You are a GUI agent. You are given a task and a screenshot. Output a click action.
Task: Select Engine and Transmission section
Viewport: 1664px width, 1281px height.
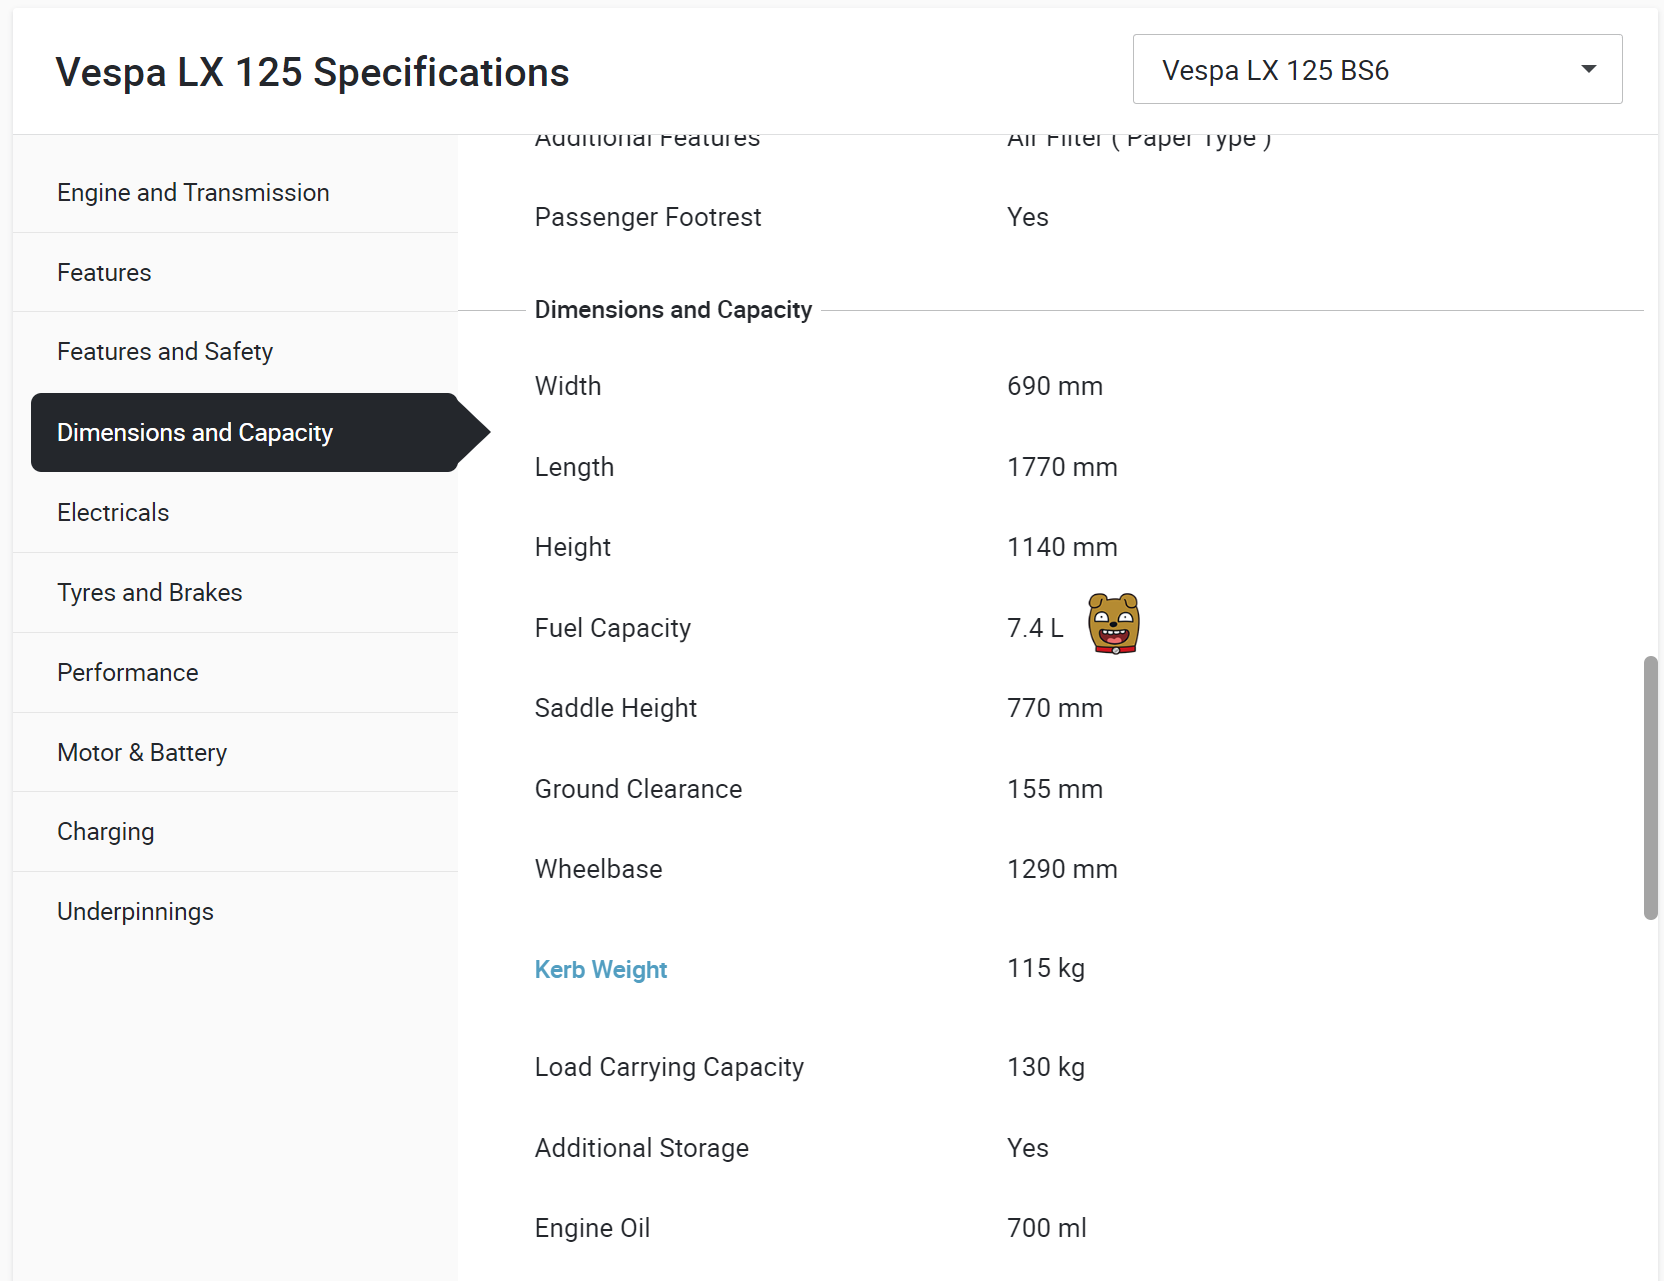(235, 193)
